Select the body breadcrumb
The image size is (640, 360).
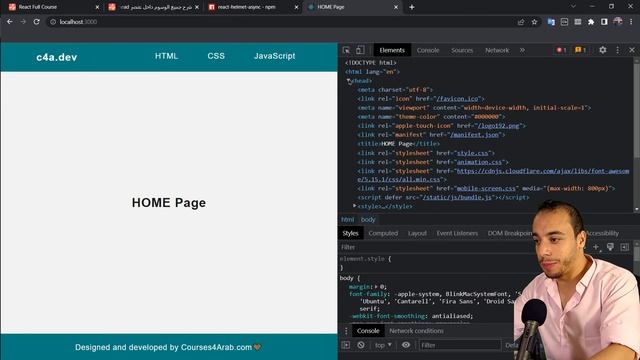[368, 220]
